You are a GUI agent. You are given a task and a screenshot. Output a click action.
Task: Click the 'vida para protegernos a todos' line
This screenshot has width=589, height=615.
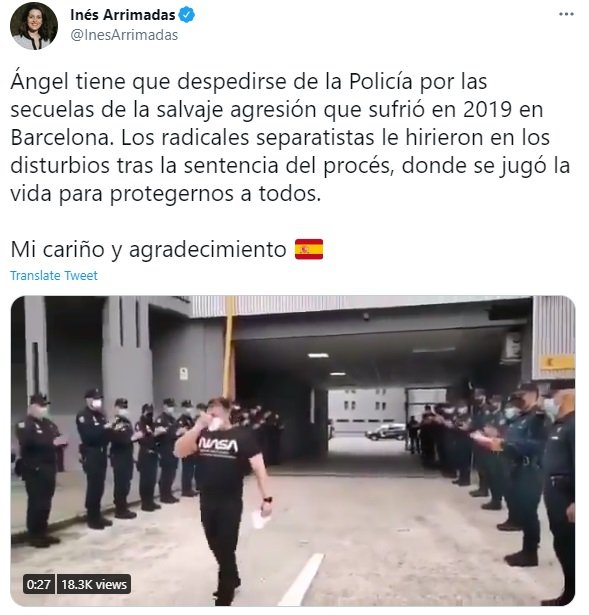(165, 194)
